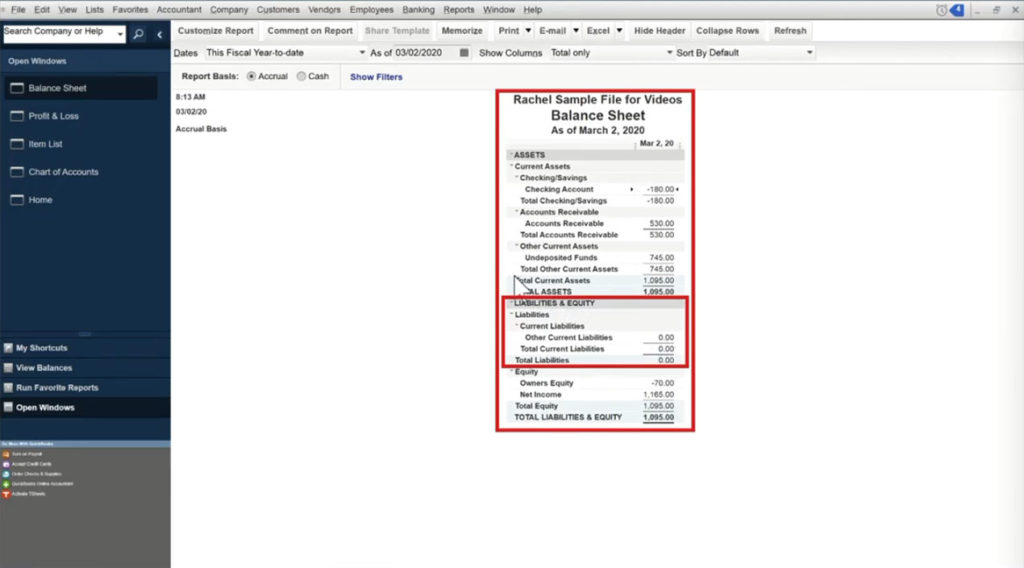Click the Turn on Payroll icon
The image size is (1024, 568).
(8, 454)
